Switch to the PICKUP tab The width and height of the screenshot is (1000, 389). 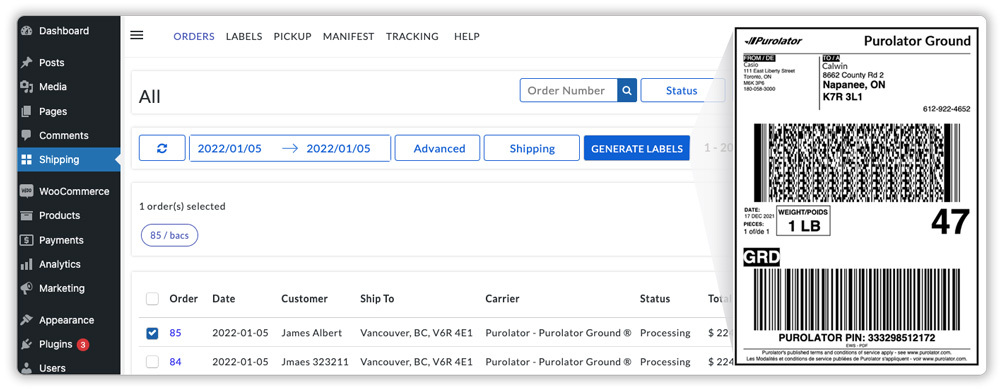292,36
